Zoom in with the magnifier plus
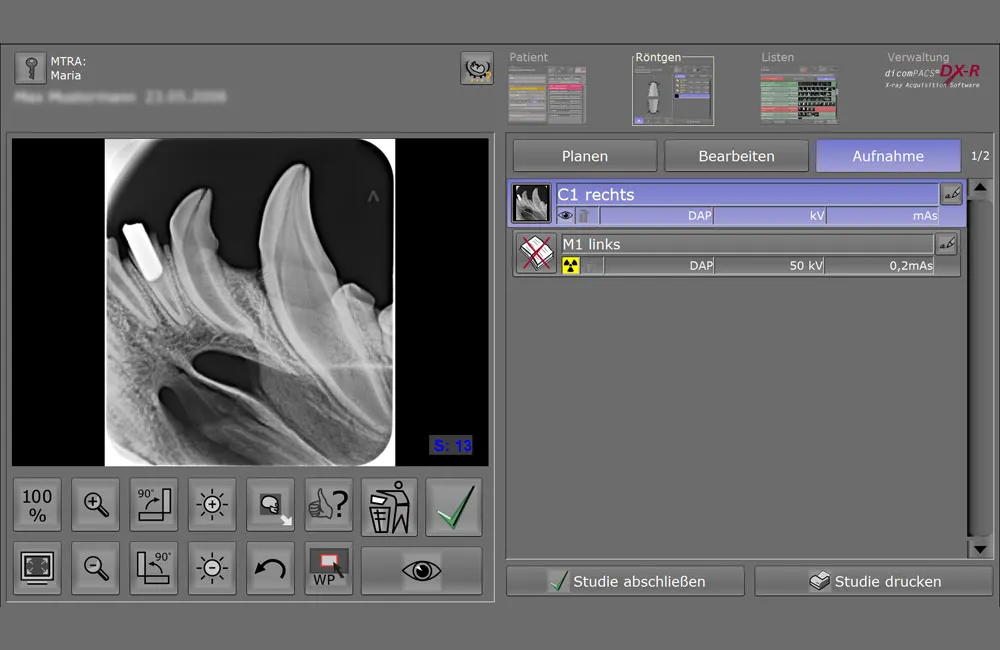1000x650 pixels. pos(95,505)
